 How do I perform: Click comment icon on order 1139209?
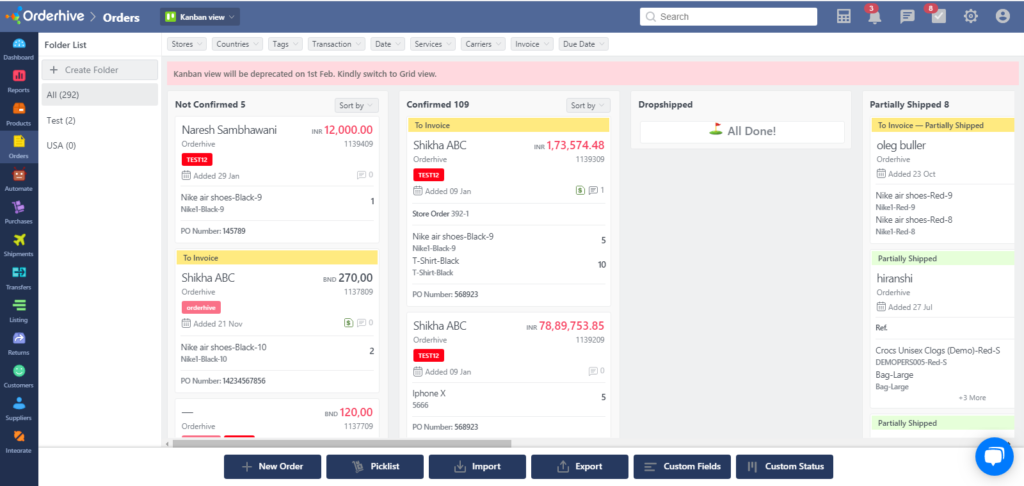point(593,371)
